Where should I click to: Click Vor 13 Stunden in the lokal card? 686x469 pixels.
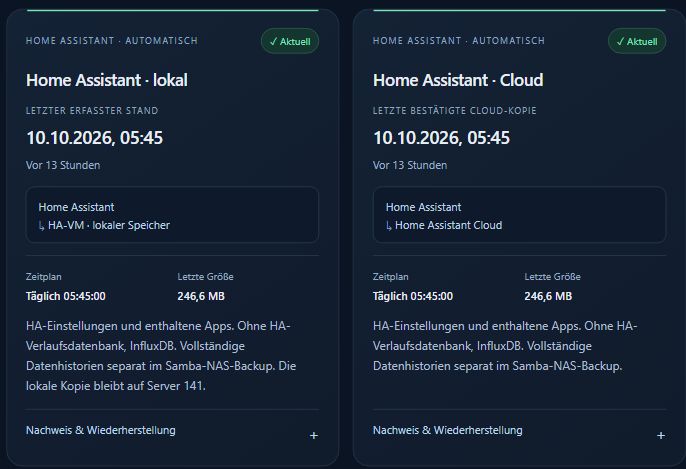63,165
